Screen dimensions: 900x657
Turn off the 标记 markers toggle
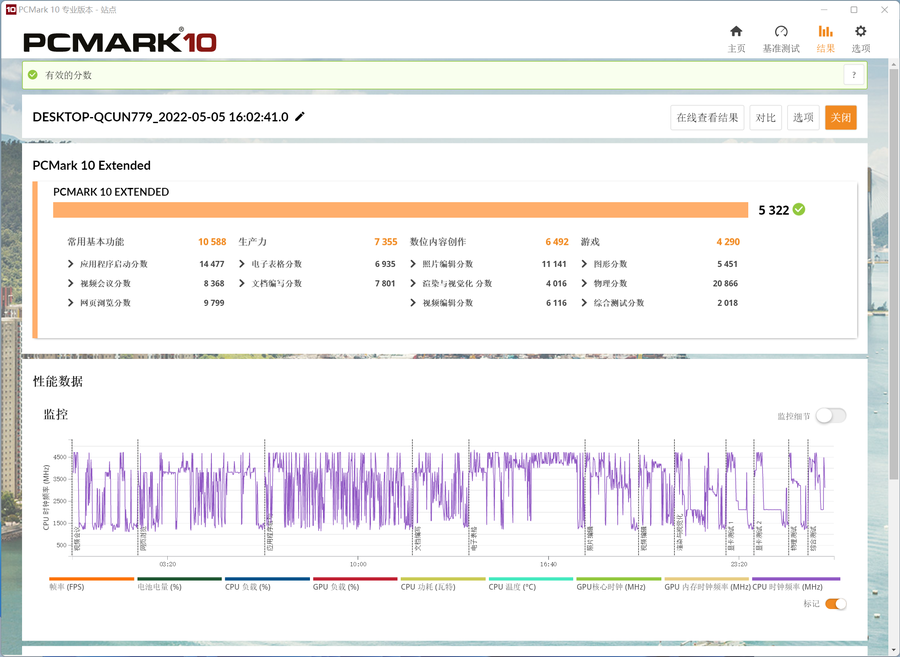point(835,604)
